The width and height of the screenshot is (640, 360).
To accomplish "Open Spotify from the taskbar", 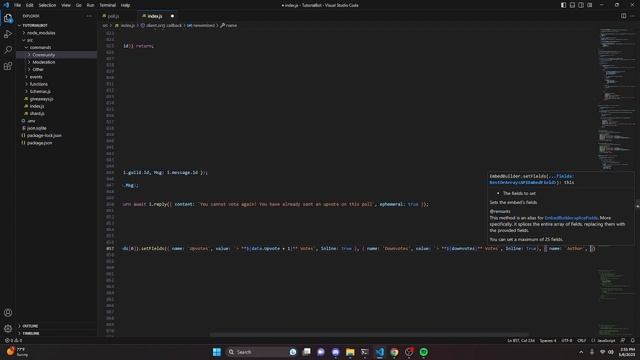I will point(424,352).
